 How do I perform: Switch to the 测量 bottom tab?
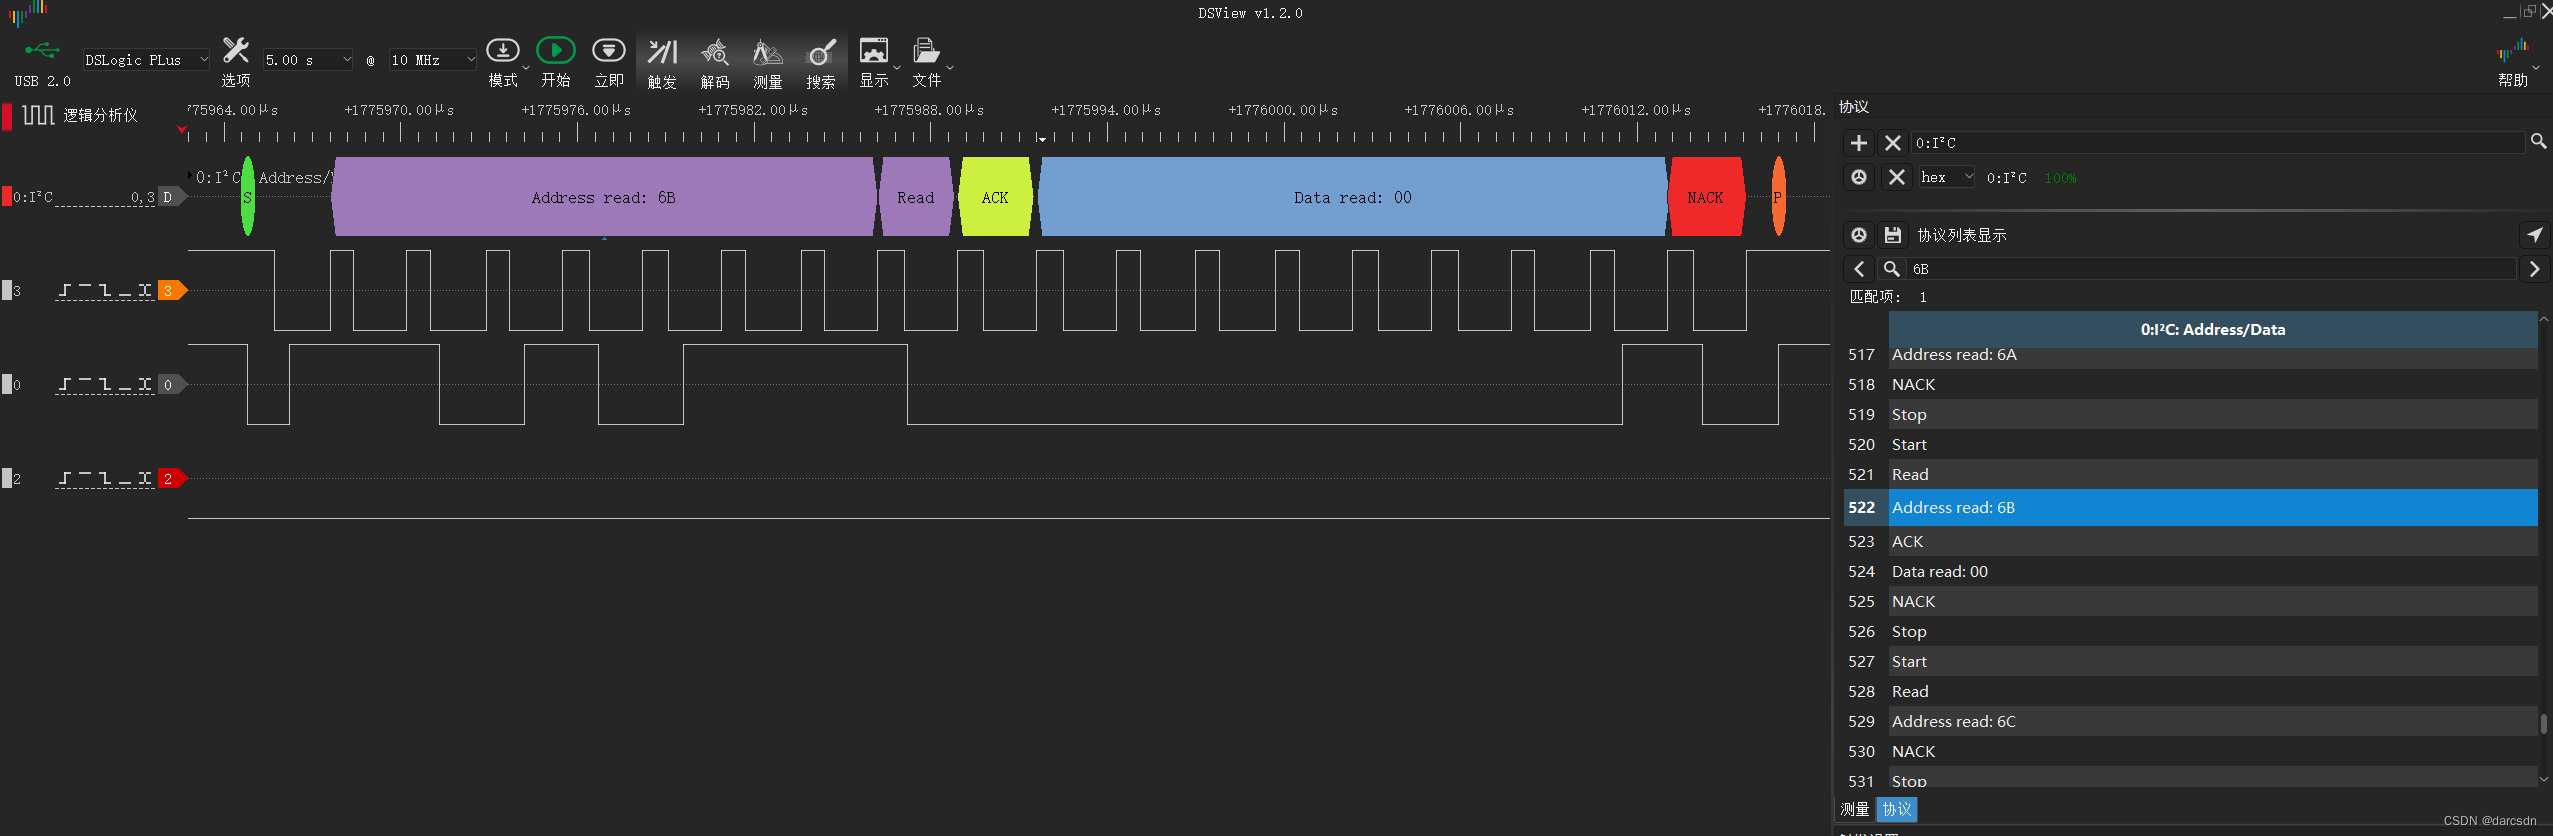1855,809
